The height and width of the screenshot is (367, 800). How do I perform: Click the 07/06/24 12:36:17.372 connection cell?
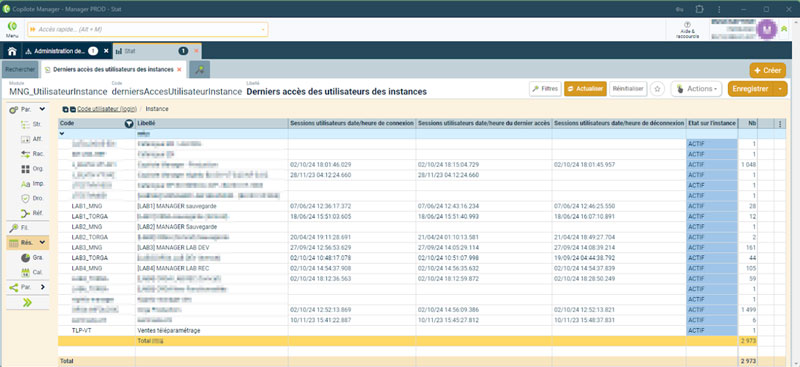[352, 206]
